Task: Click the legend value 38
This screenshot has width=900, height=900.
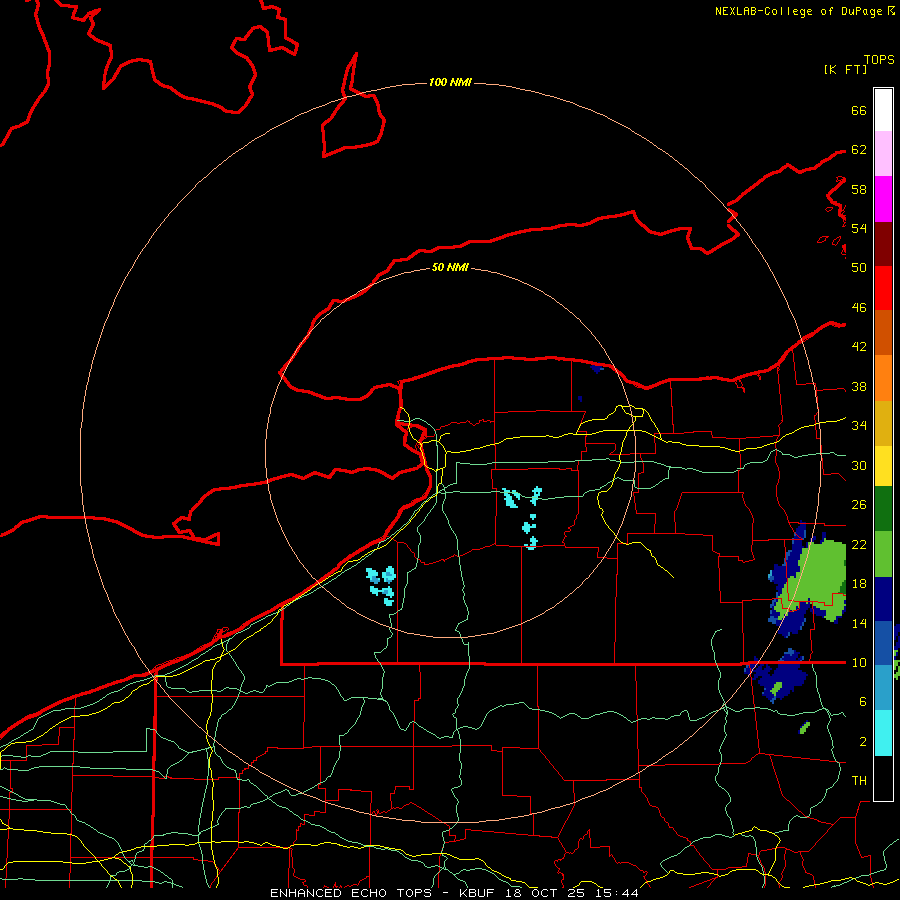Action: [x=859, y=386]
